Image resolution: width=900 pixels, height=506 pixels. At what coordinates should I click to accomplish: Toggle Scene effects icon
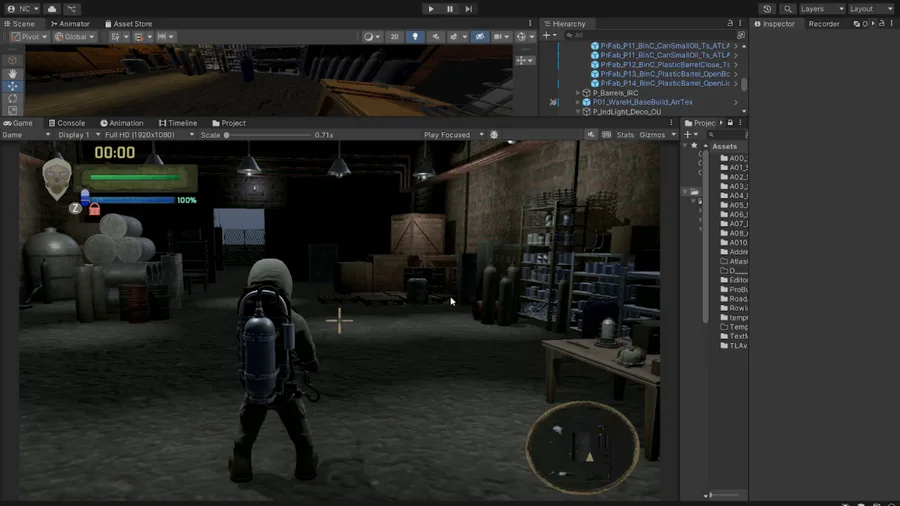click(453, 37)
